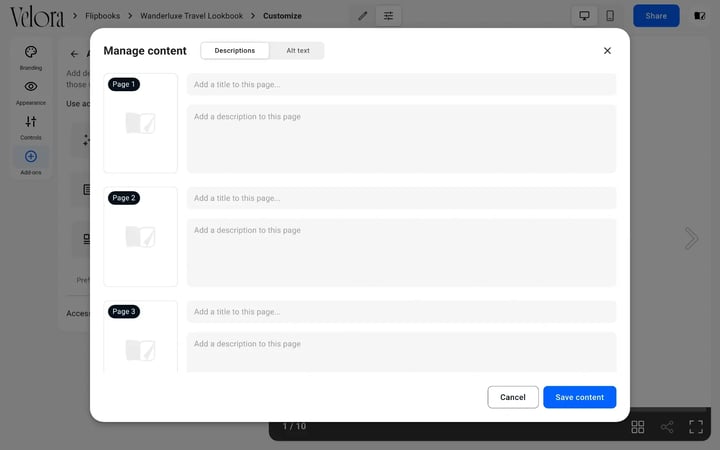
Task: Save content button click
Action: pos(579,397)
